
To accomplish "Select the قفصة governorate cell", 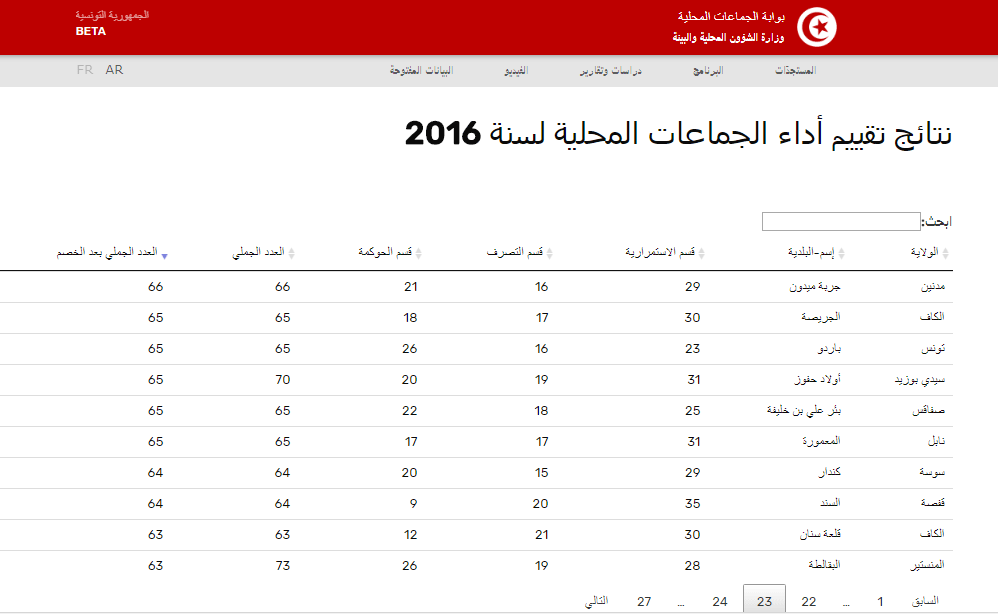I will [933, 503].
